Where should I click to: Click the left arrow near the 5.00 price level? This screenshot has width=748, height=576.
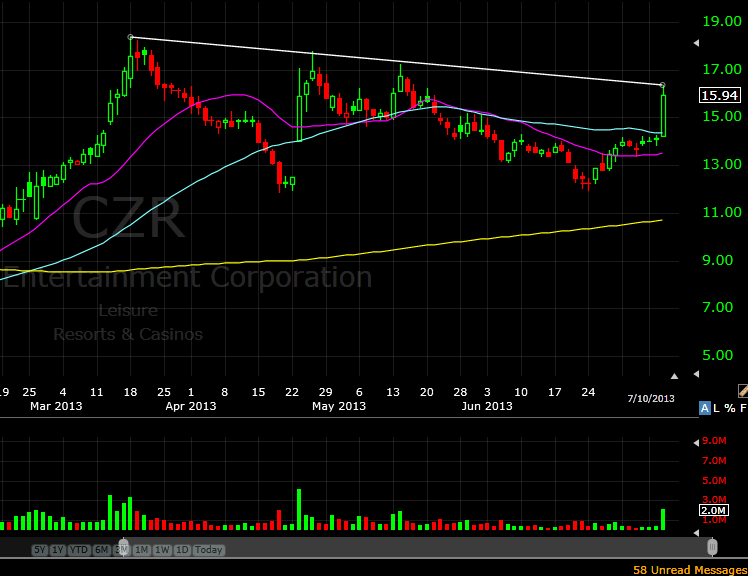coord(696,374)
